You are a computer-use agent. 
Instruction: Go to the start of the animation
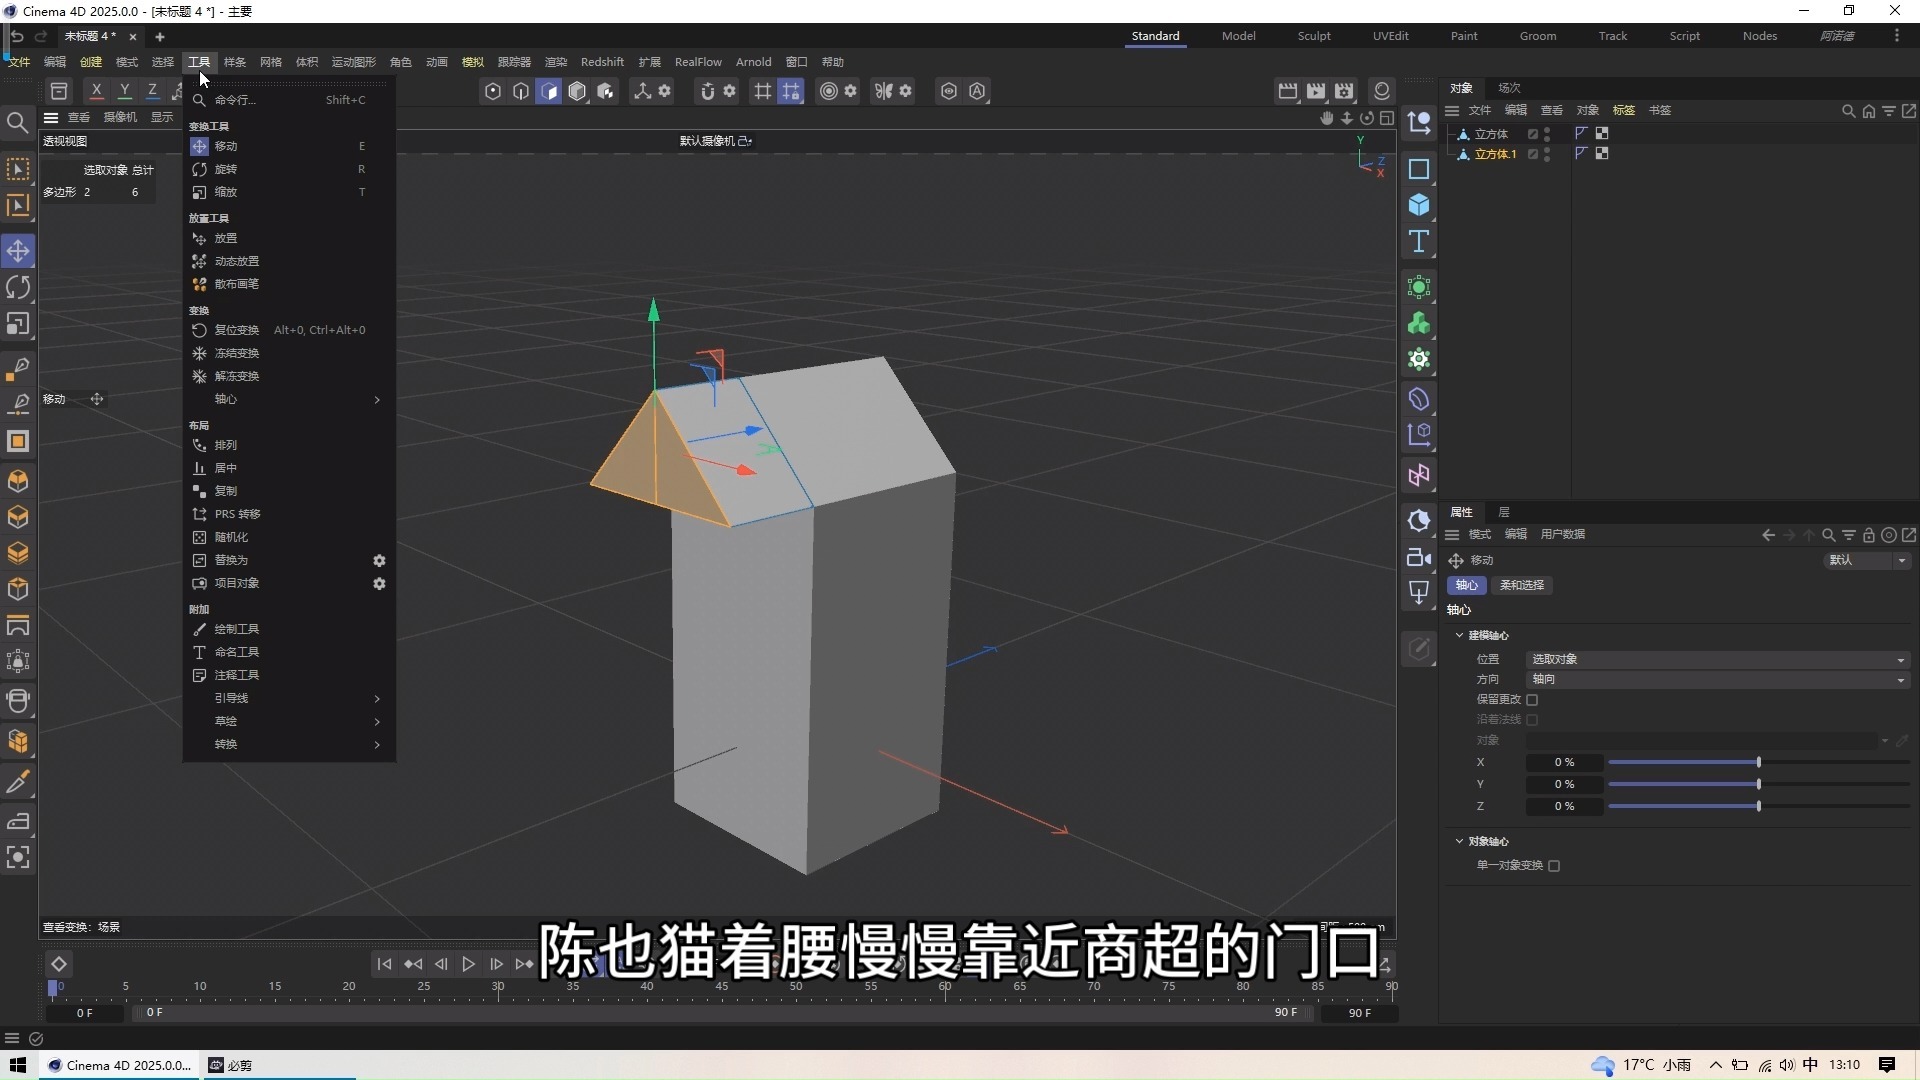[384, 964]
